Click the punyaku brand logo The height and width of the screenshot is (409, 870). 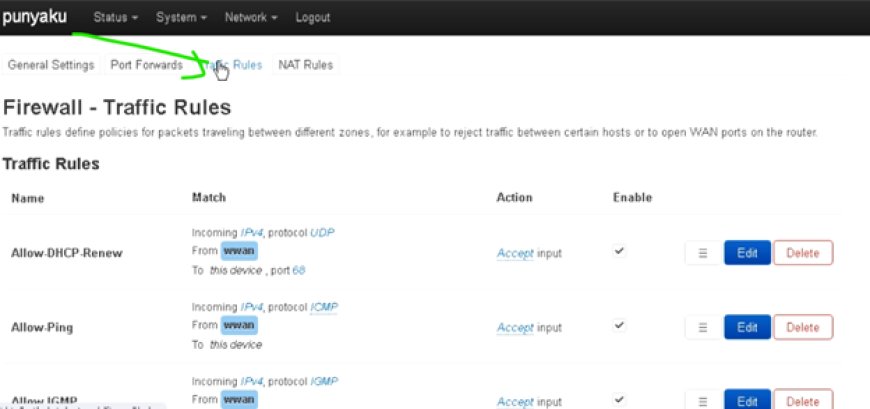pyautogui.click(x=34, y=17)
